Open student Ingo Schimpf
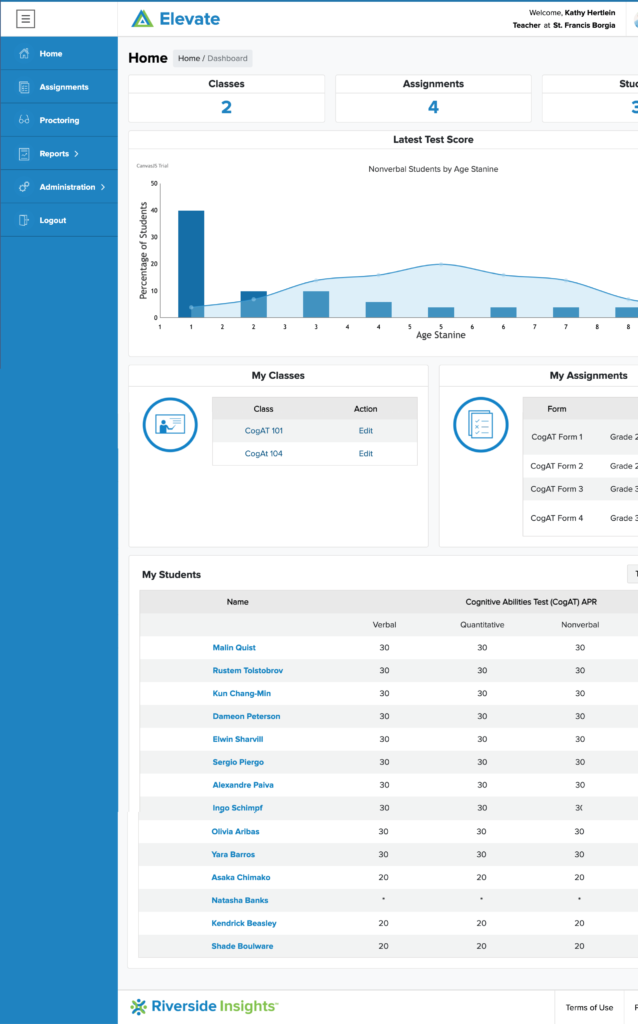 point(237,807)
